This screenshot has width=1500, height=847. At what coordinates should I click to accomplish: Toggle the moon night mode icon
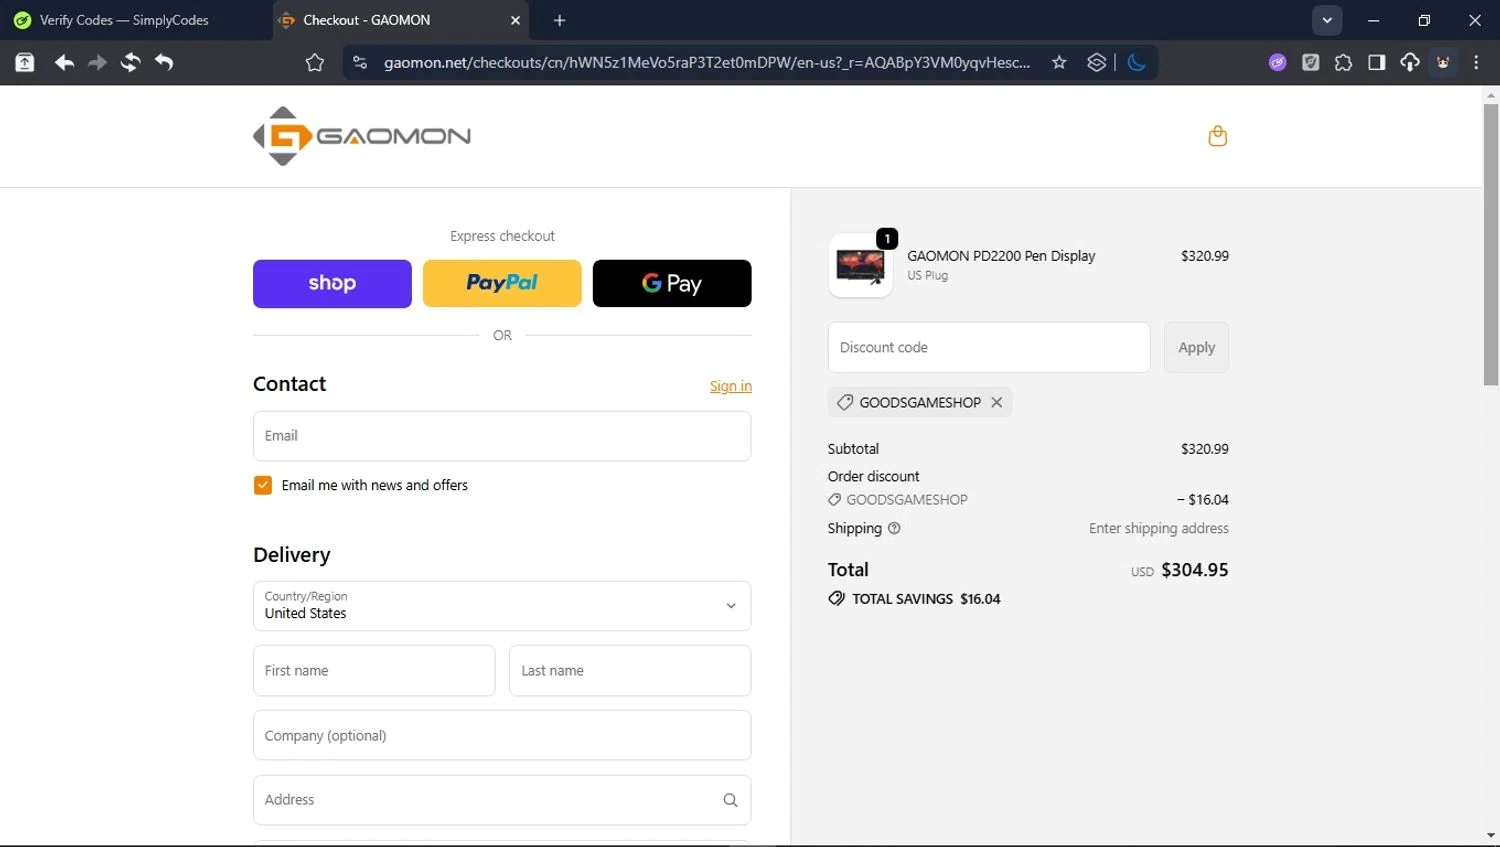1136,62
